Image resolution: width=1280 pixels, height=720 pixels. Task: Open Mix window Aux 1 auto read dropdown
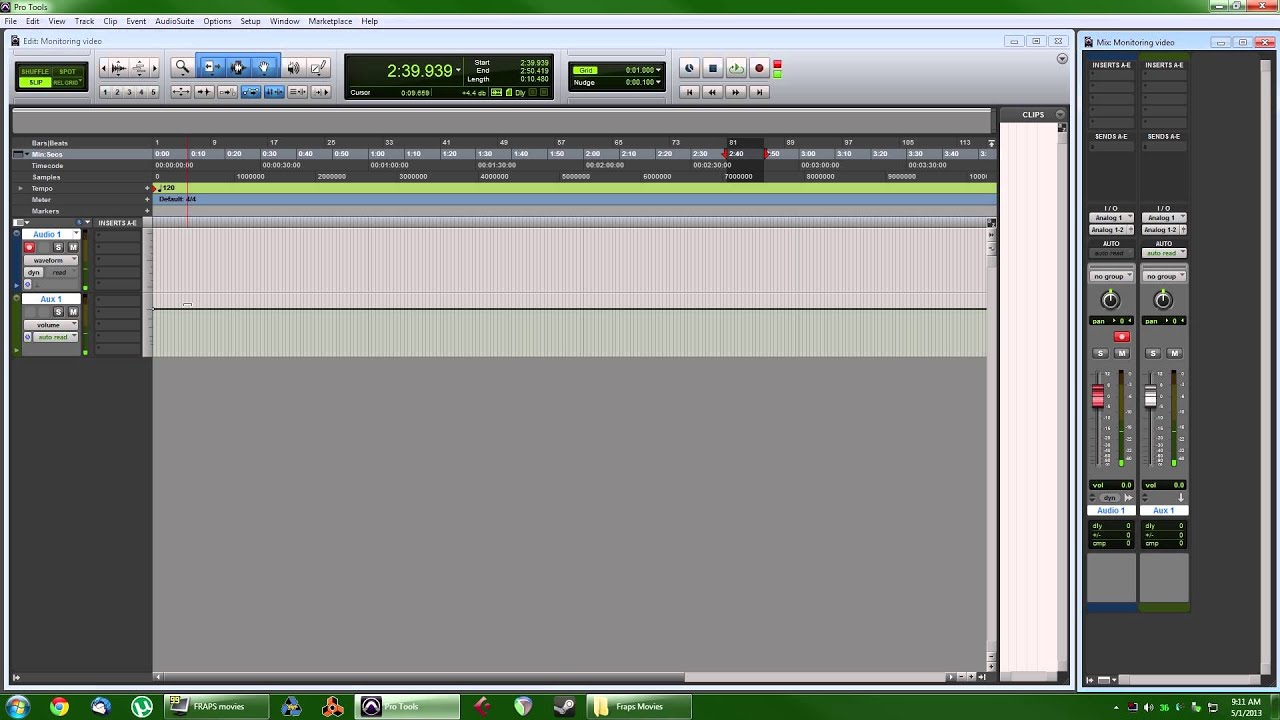pos(1164,253)
